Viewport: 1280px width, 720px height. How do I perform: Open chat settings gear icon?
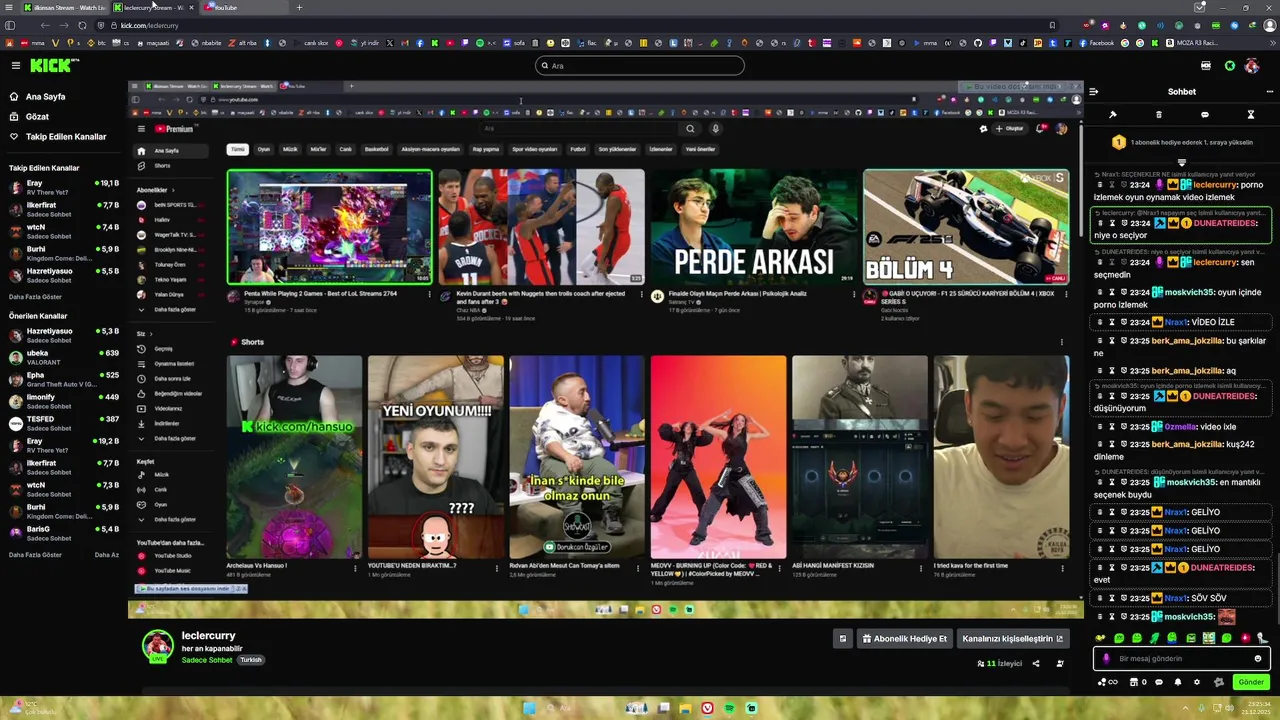pos(1197,682)
